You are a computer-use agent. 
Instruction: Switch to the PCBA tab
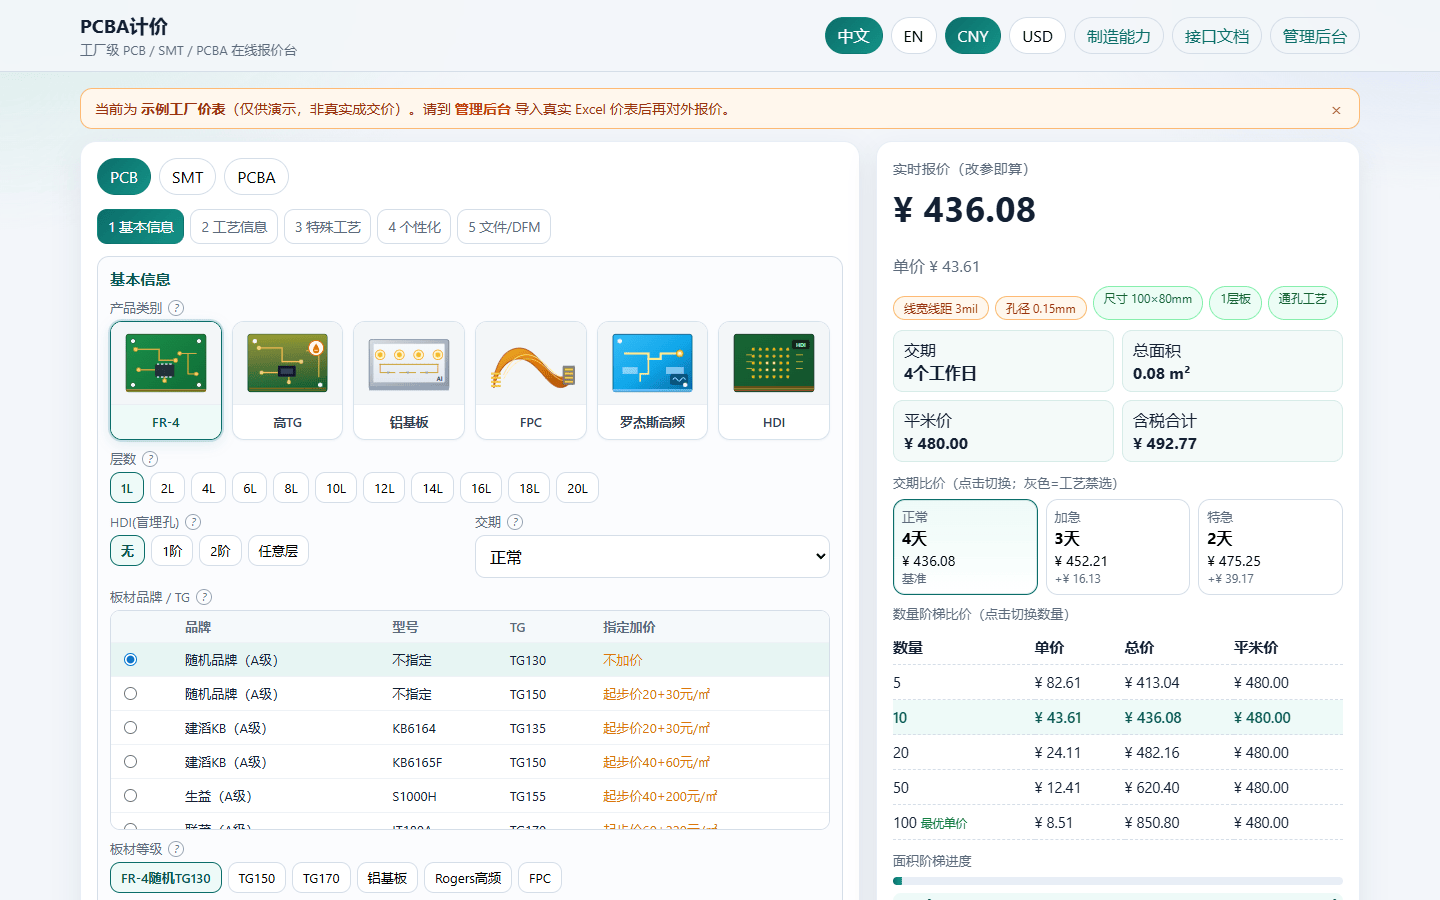click(x=256, y=177)
